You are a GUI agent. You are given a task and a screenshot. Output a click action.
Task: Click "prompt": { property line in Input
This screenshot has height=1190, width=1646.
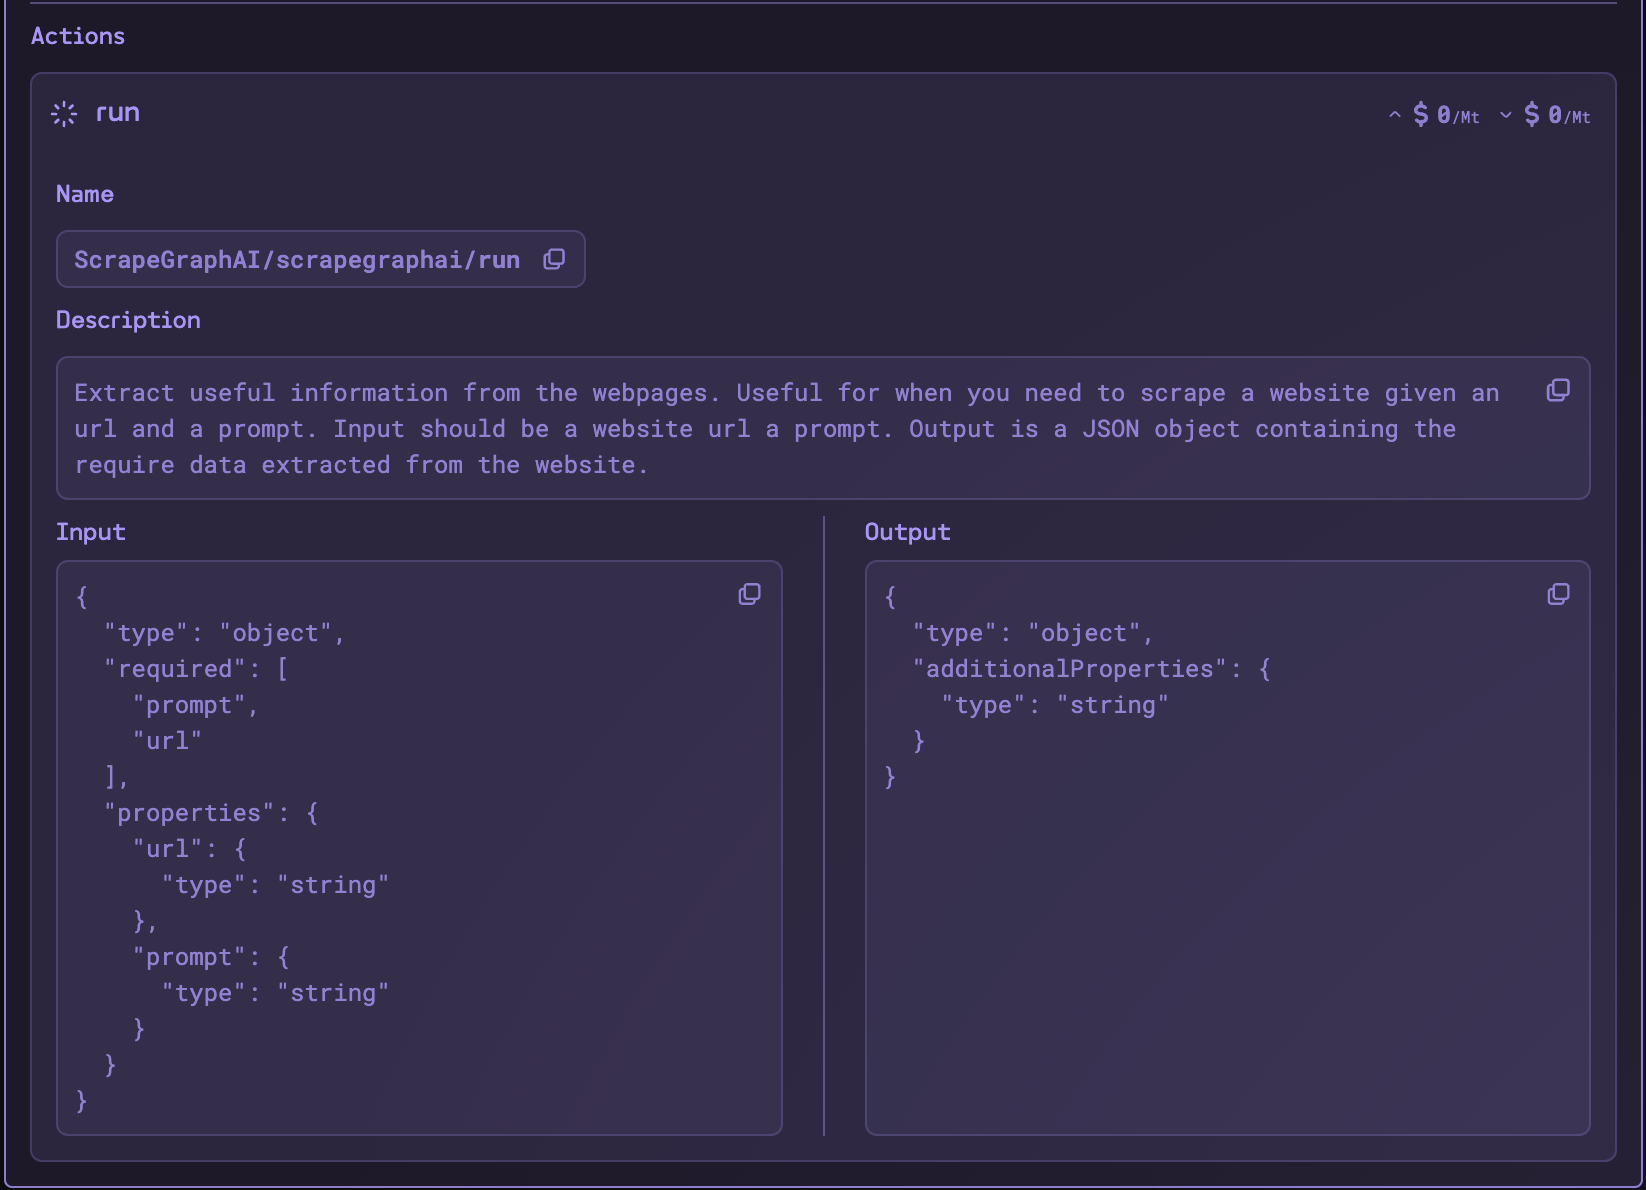tap(211, 957)
